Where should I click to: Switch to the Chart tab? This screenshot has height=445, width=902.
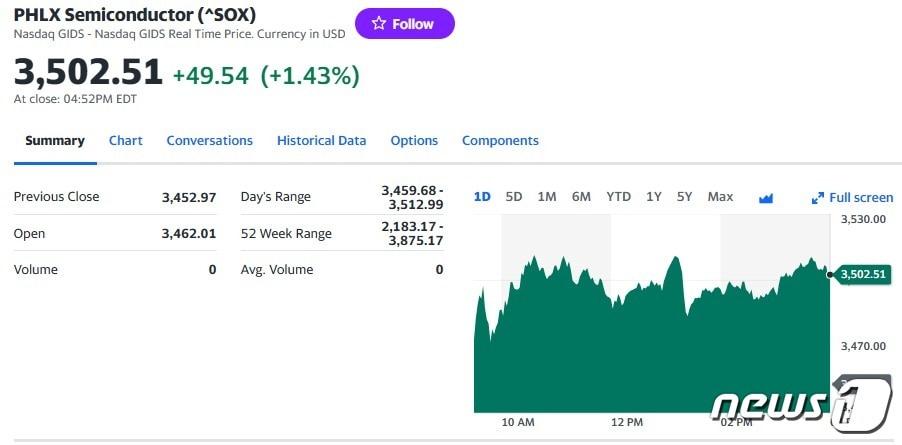tap(126, 141)
